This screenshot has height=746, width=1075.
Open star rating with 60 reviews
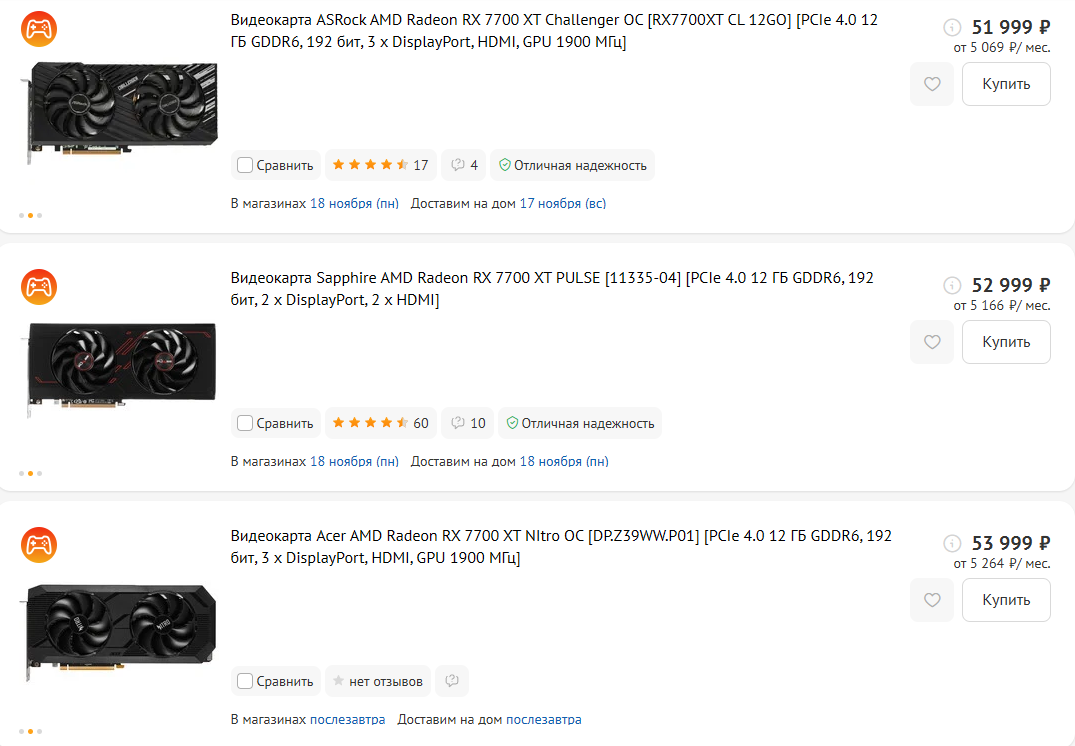pos(381,423)
